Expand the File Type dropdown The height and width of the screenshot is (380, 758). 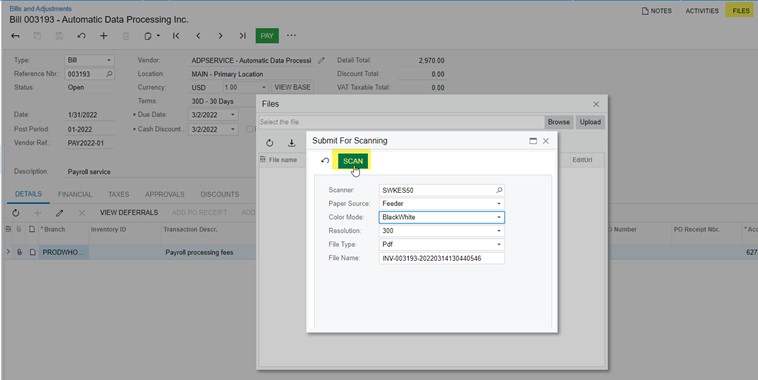[499, 244]
